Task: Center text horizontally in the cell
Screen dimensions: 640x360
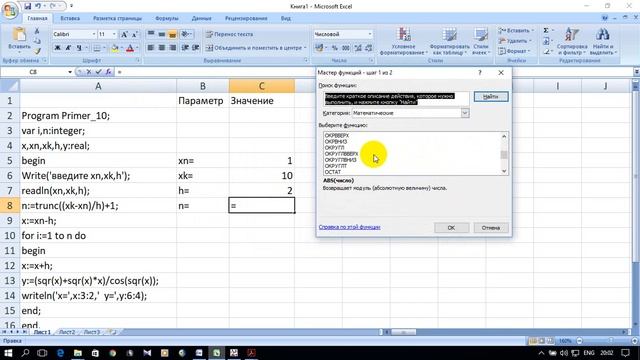Action: pyautogui.click(x=162, y=48)
